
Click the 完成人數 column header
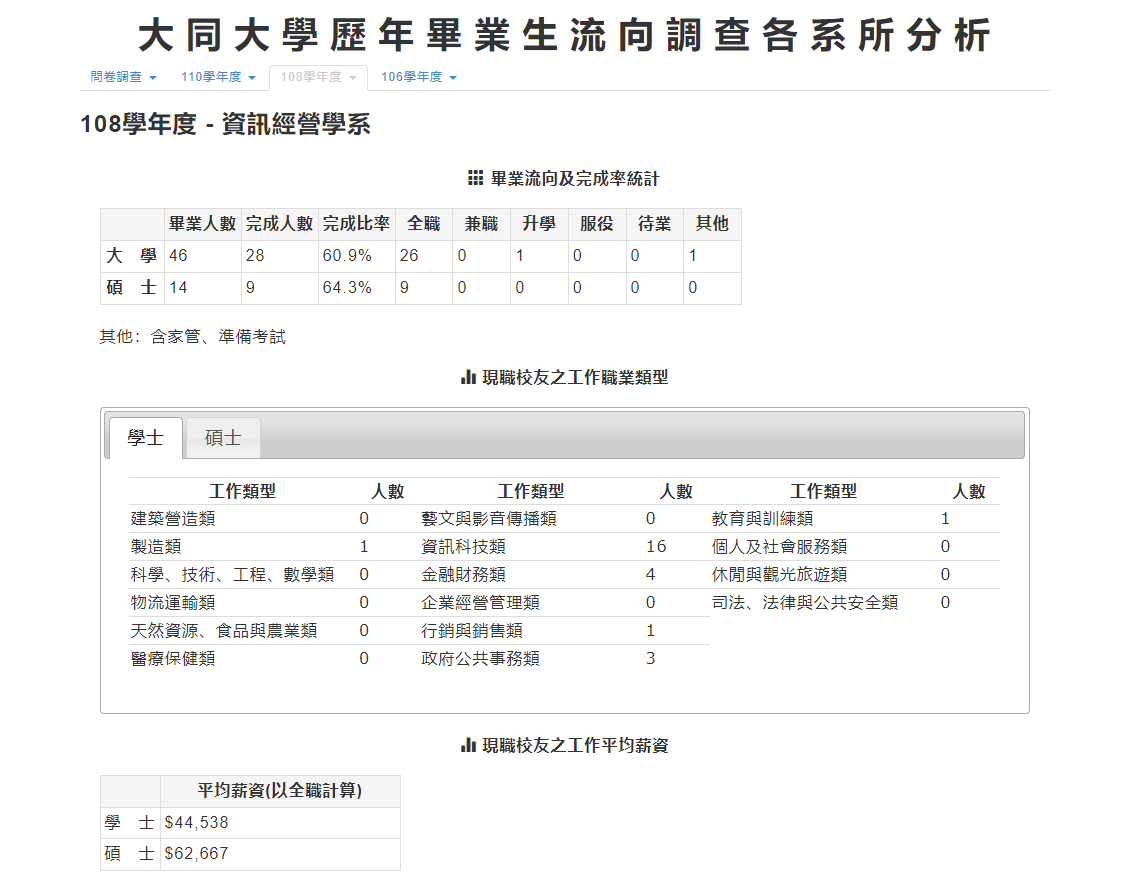click(x=279, y=224)
